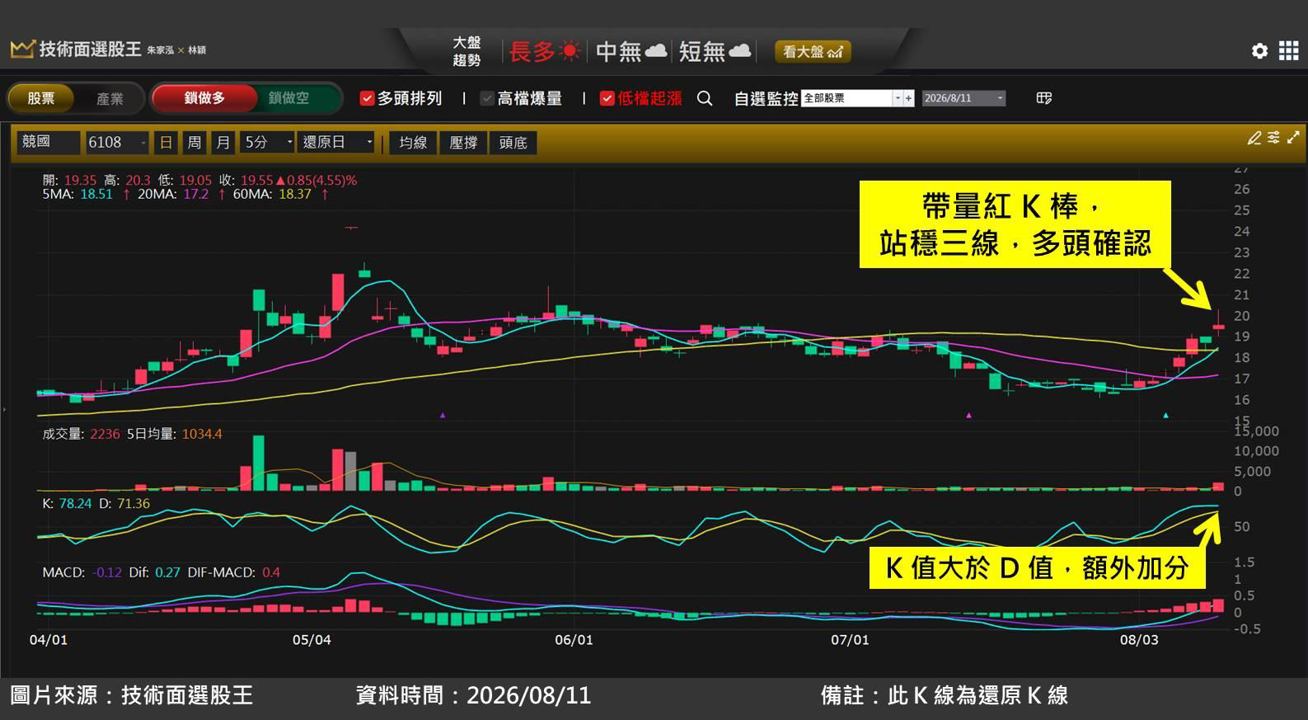Click the 05/04 date on time axis
Viewport: 1308px width, 720px height.
coord(311,640)
